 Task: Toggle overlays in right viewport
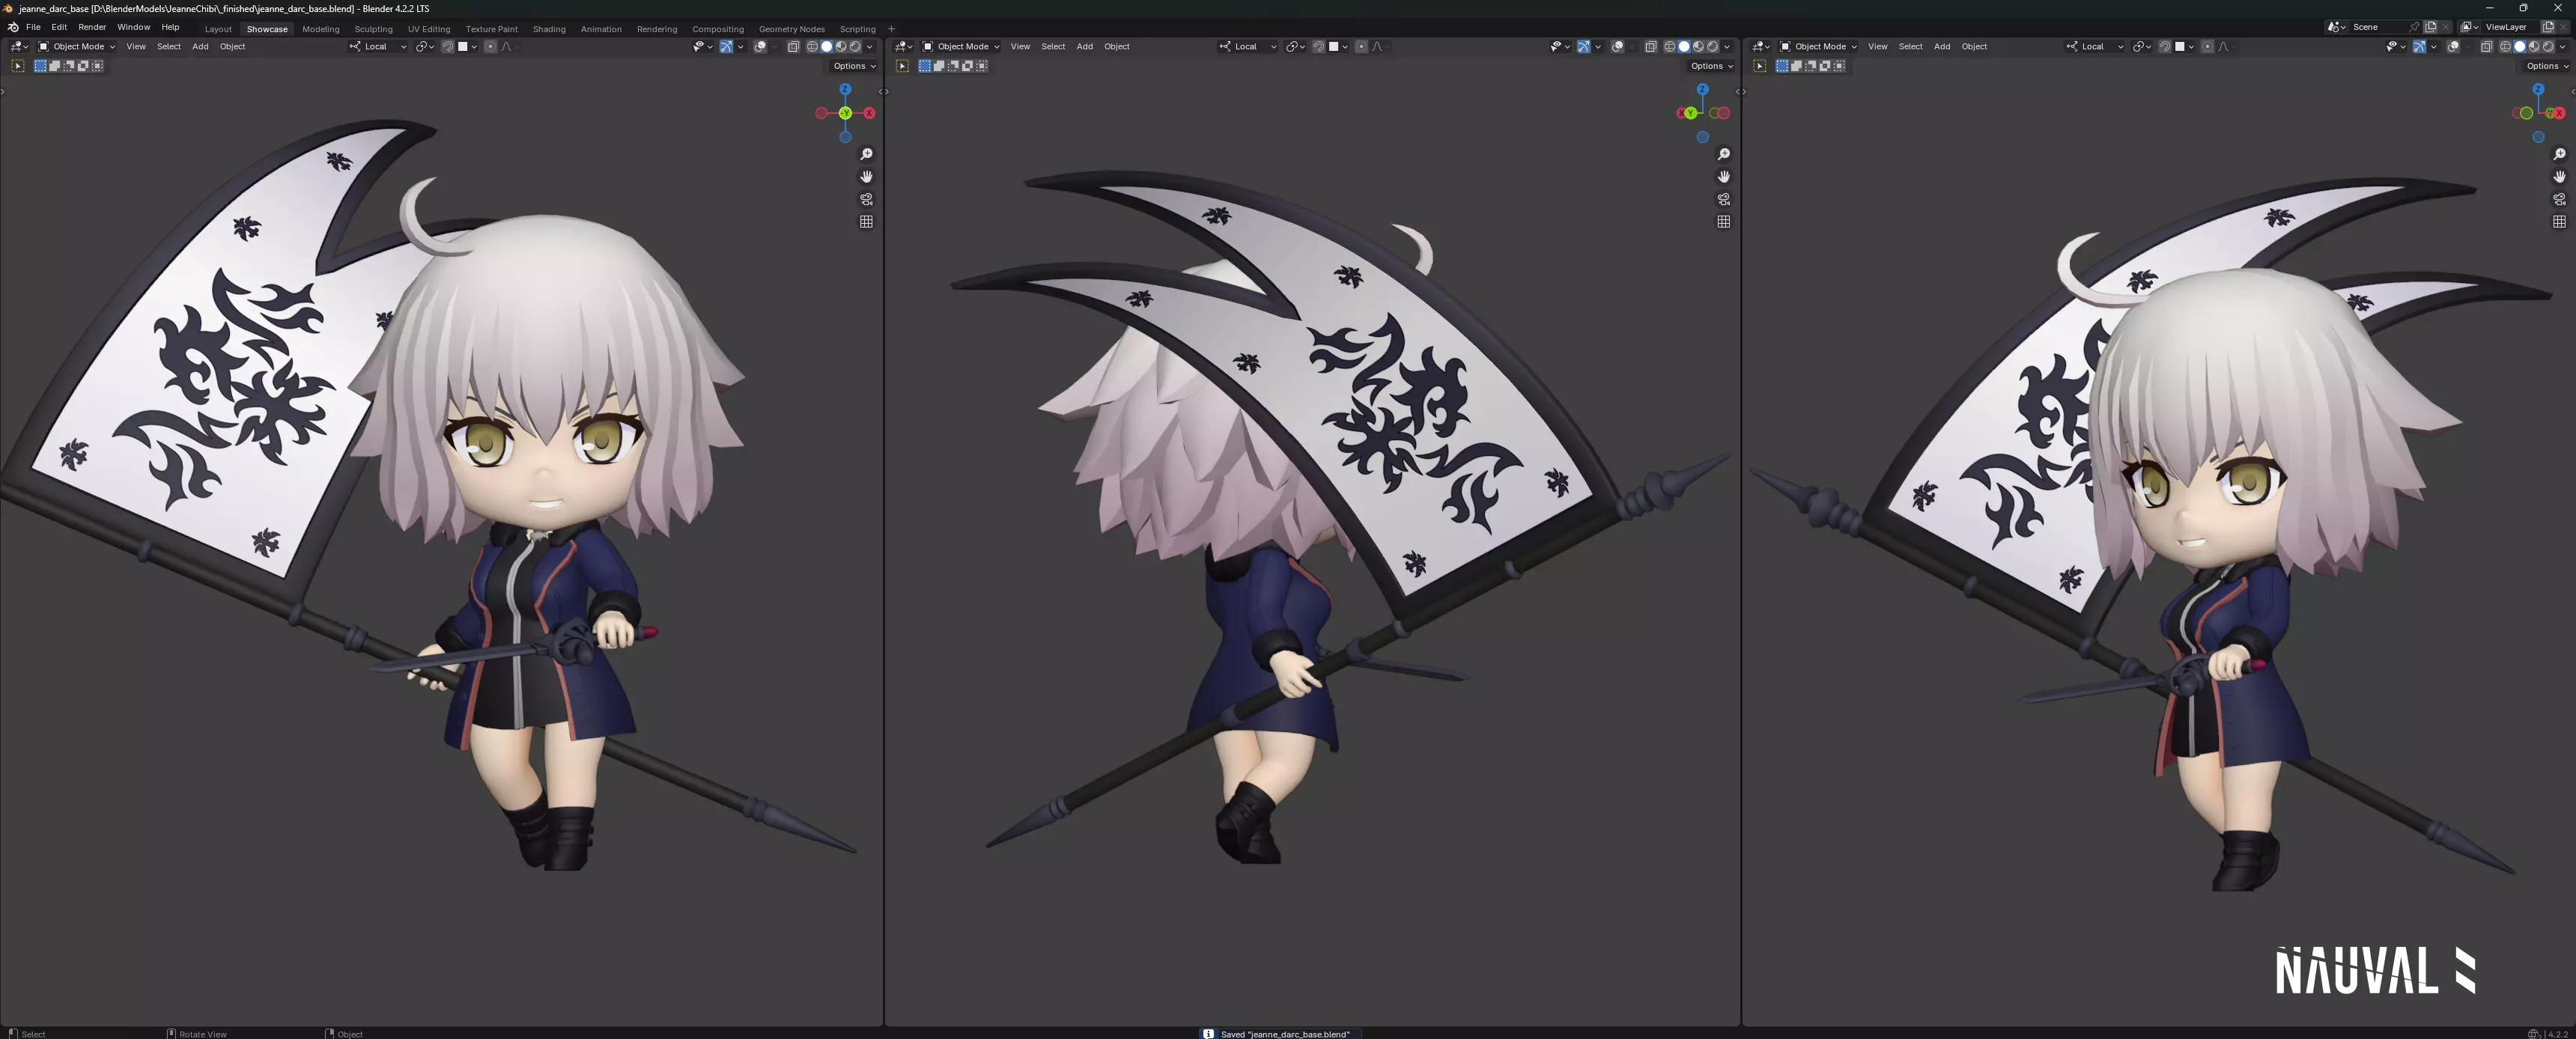[x=2453, y=47]
